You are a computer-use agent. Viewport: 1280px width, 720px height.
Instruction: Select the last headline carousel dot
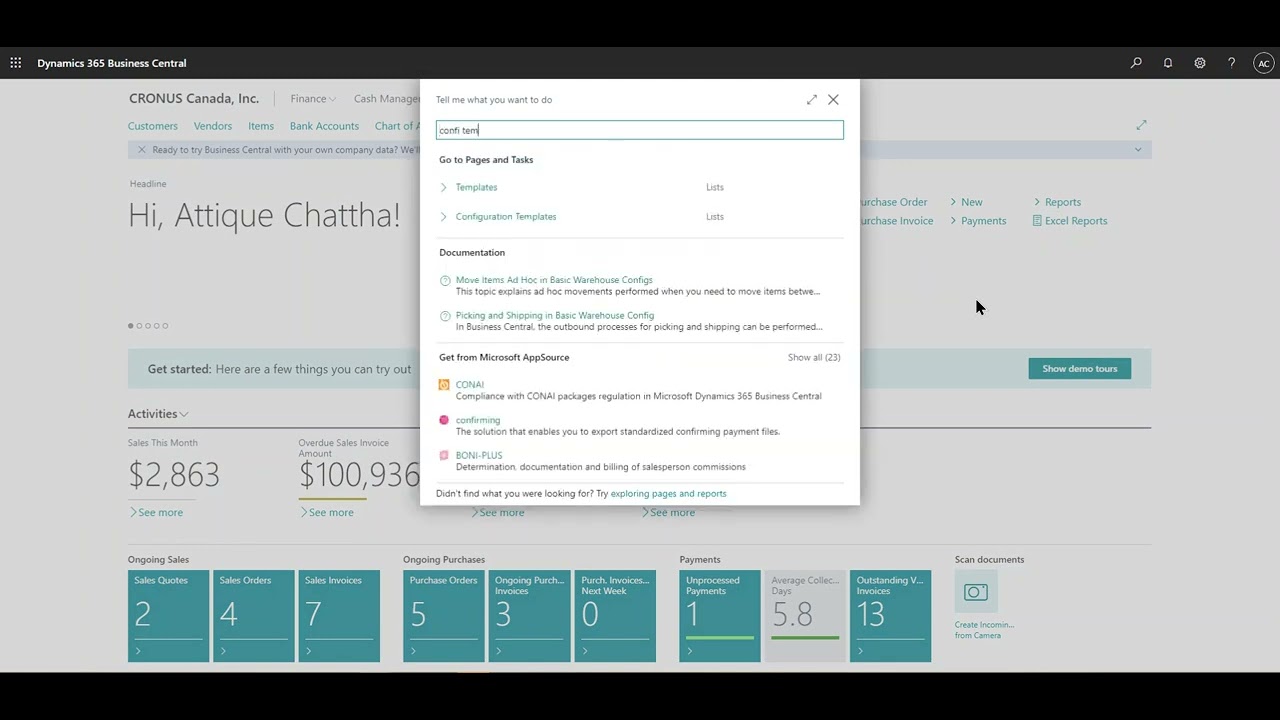(x=165, y=326)
